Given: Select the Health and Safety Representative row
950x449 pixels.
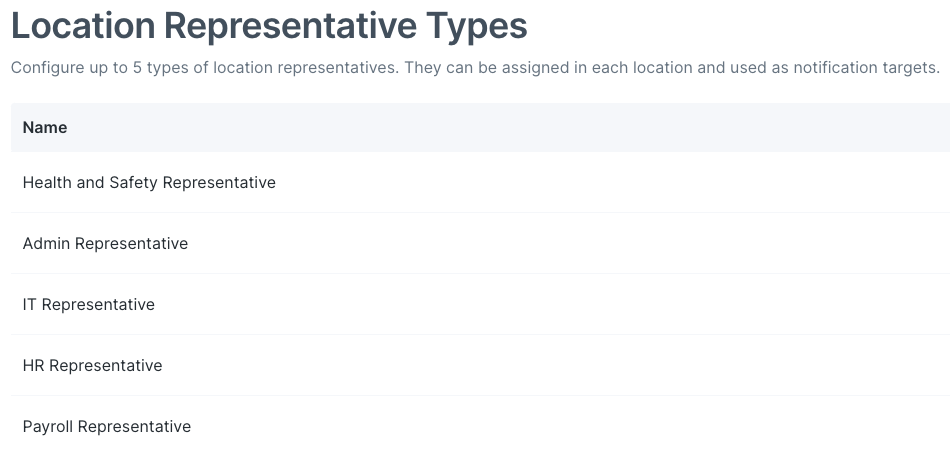Looking at the screenshot, I should 480,182.
